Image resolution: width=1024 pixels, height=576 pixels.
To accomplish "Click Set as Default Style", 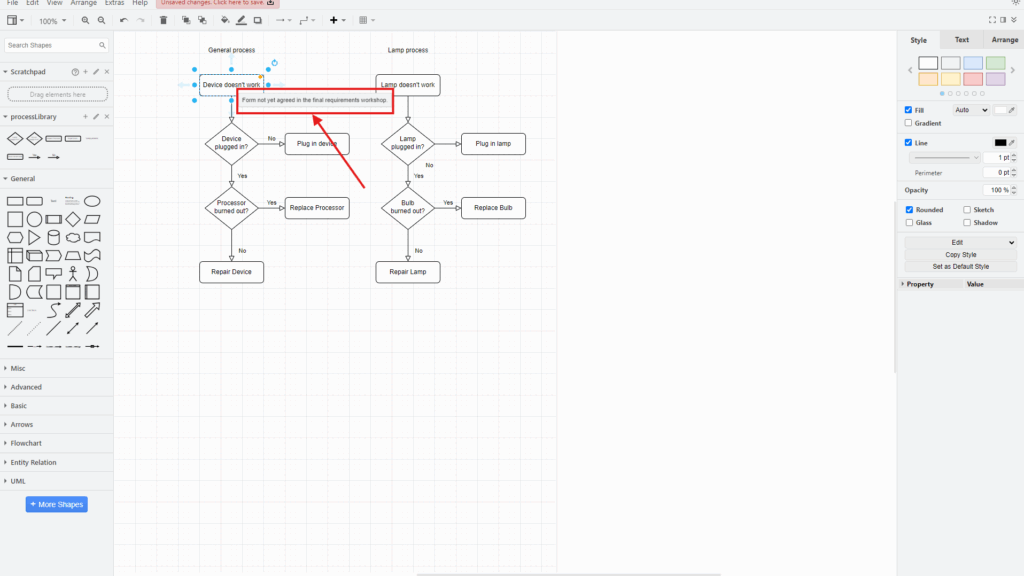I will tap(960, 266).
